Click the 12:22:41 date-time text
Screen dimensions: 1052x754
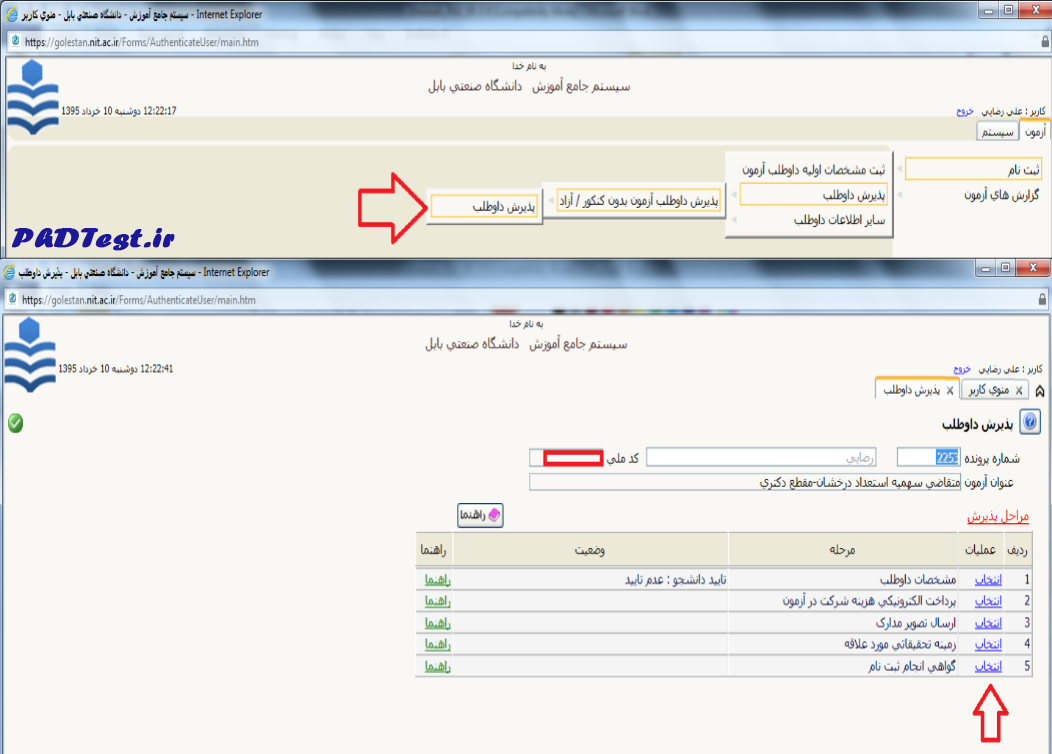point(115,369)
